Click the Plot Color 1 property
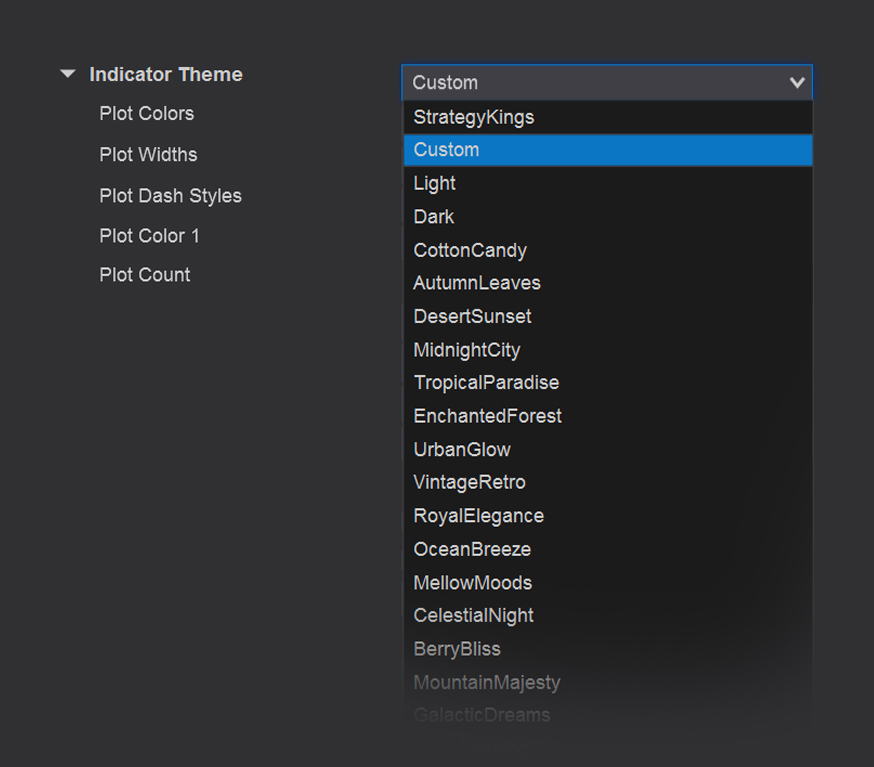This screenshot has height=767, width=874. pos(149,236)
